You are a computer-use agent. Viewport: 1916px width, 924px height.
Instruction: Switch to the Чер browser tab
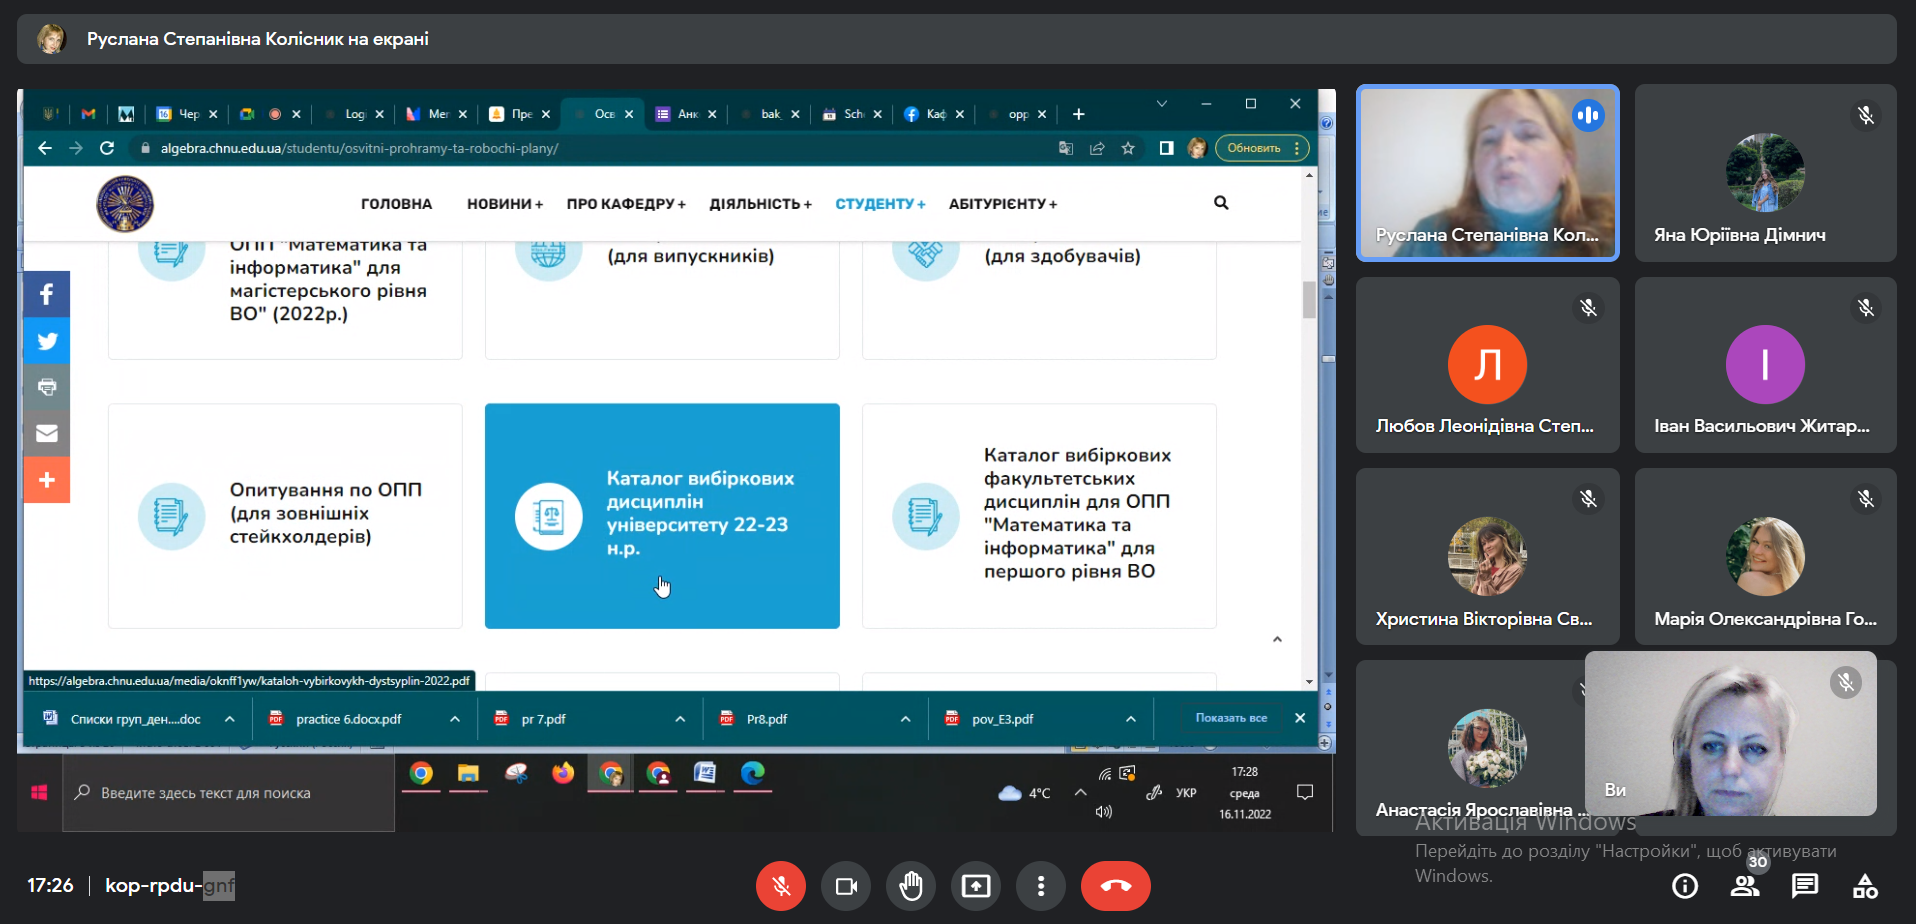click(x=187, y=114)
